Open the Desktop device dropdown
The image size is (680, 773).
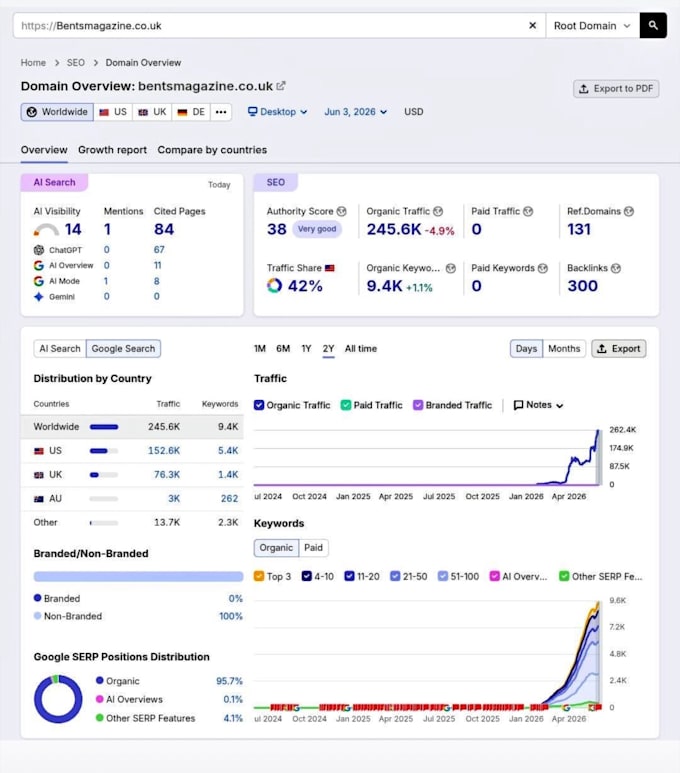(x=278, y=112)
